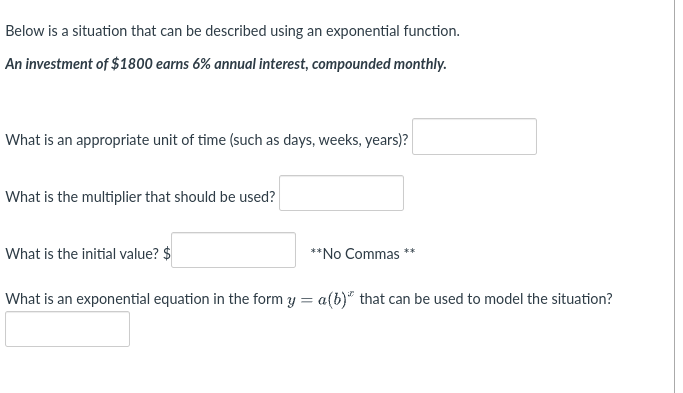Focus the multiplier answer field
This screenshot has width=683, height=393.
[x=342, y=193]
